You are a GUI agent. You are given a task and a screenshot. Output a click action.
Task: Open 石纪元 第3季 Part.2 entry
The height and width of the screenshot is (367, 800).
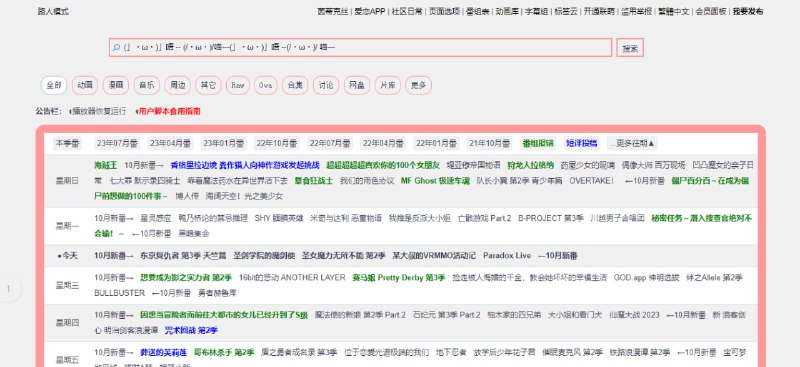click(x=446, y=315)
